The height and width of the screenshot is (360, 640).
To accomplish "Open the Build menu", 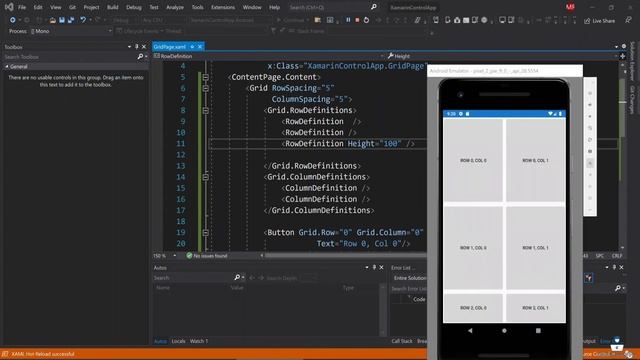I will [112, 7].
